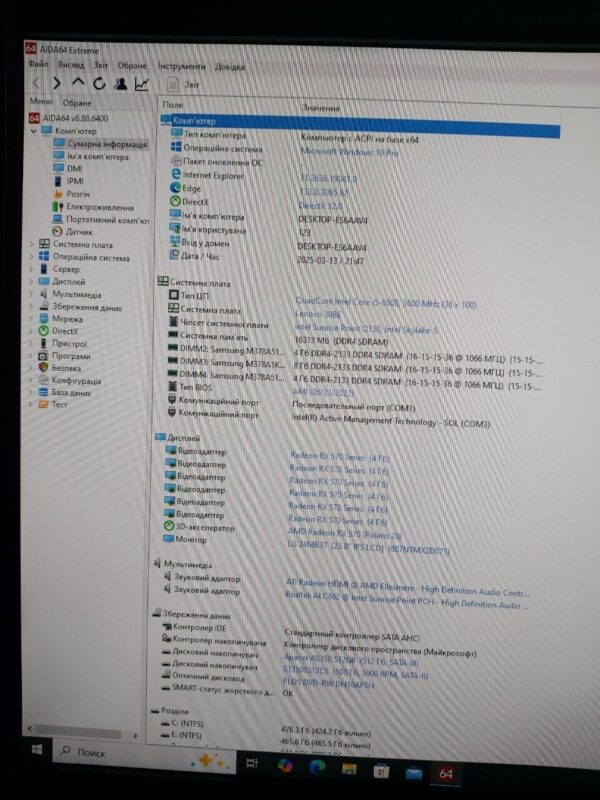Open the Microsoft Windows 10 Pro link
Image resolution: width=600 pixels, height=800 pixels.
pyautogui.click(x=349, y=152)
